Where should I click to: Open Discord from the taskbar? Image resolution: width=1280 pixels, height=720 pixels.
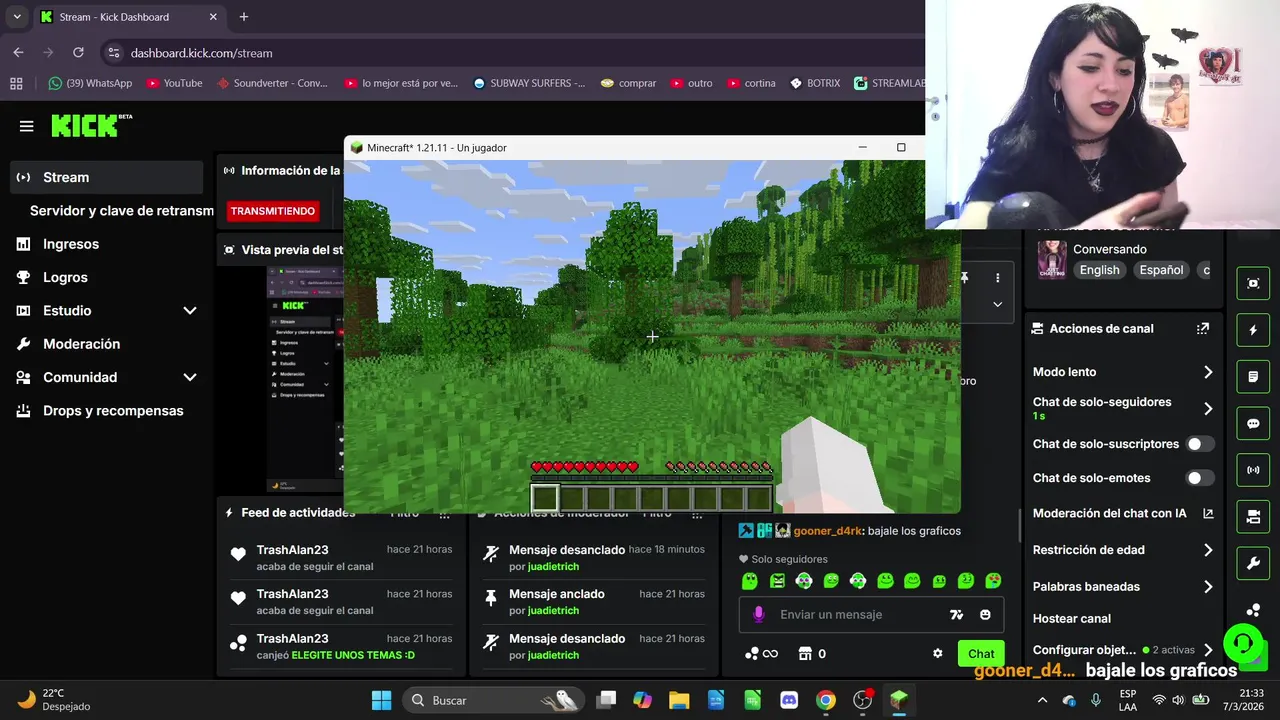click(789, 700)
